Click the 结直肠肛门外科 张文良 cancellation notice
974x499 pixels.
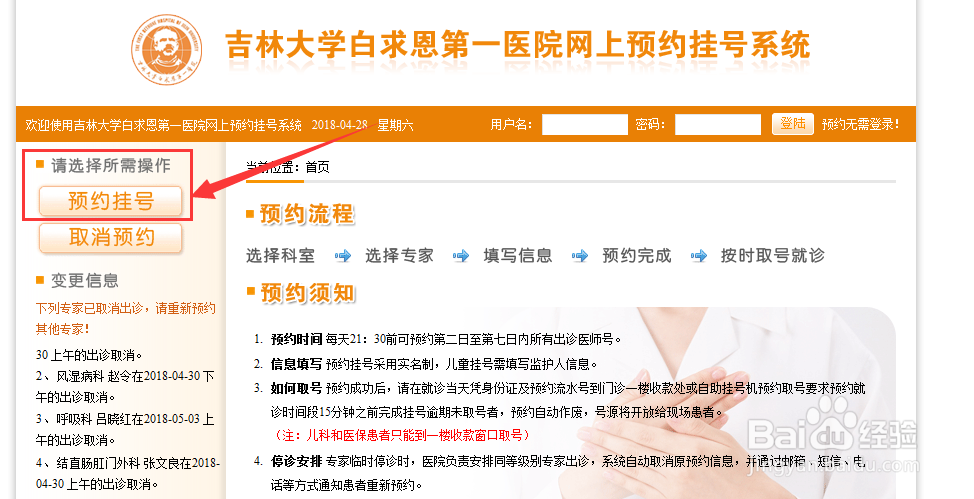[127, 473]
